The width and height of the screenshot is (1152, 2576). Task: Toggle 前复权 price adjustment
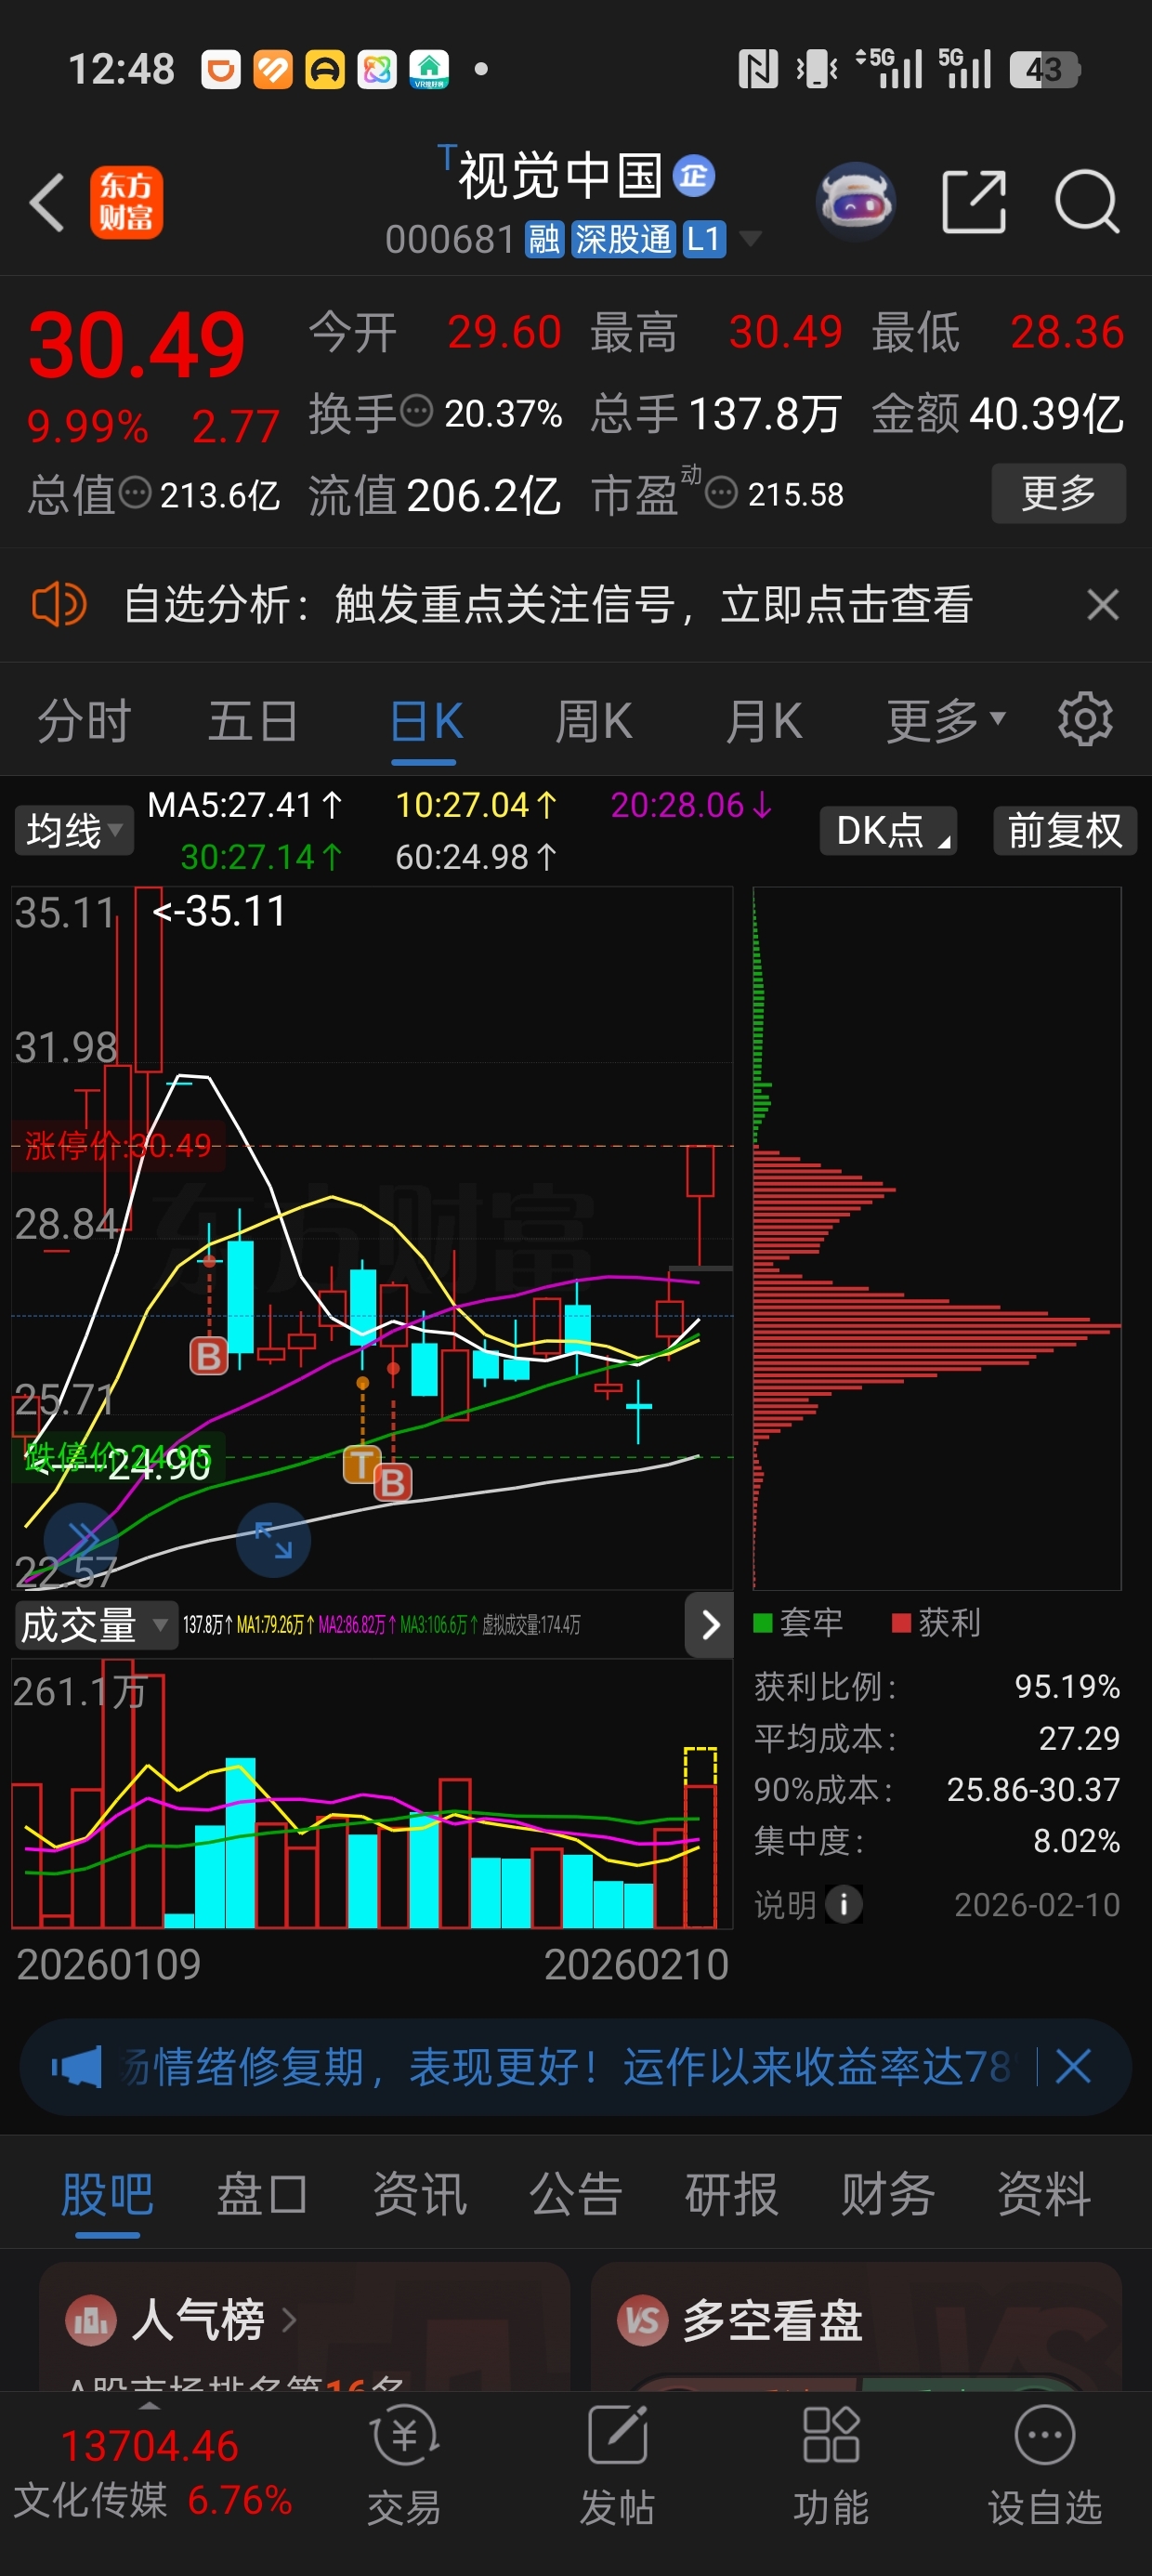click(x=1065, y=830)
